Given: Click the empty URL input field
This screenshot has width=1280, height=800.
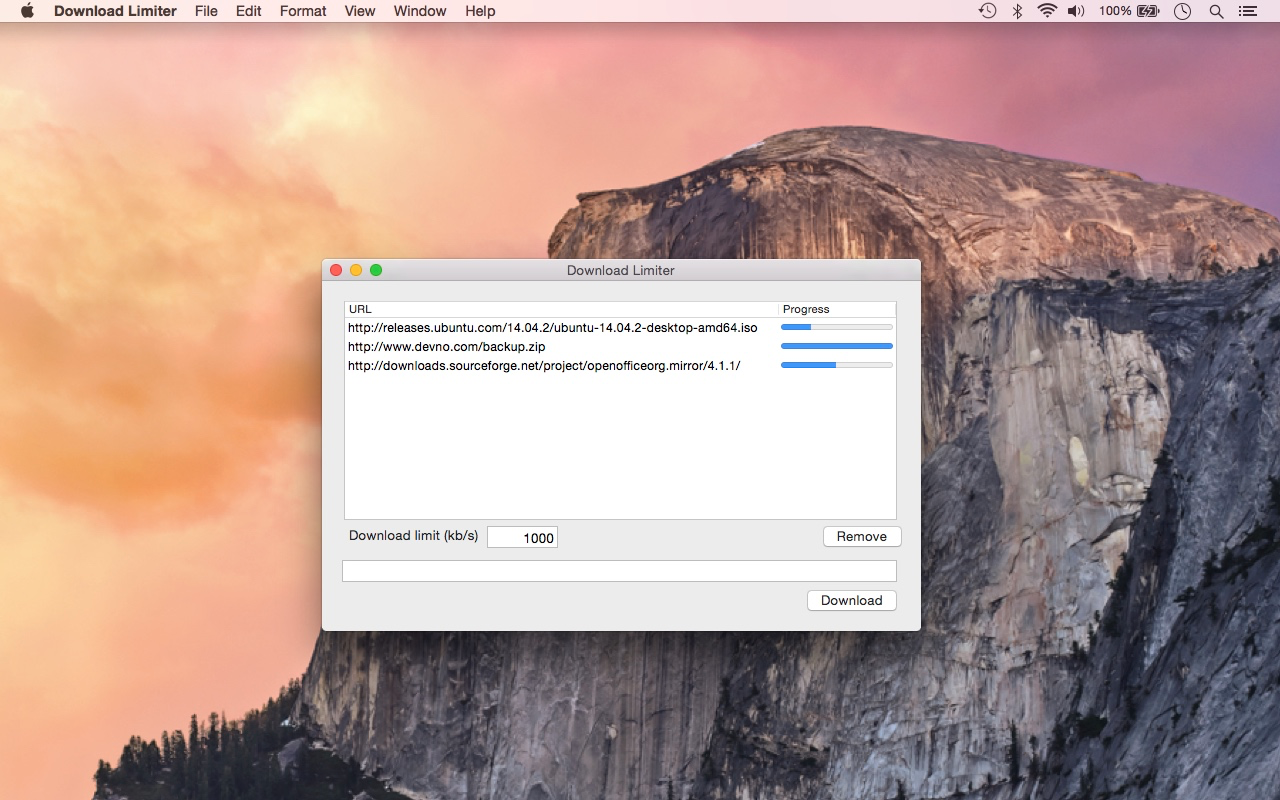Looking at the screenshot, I should pyautogui.click(x=619, y=571).
